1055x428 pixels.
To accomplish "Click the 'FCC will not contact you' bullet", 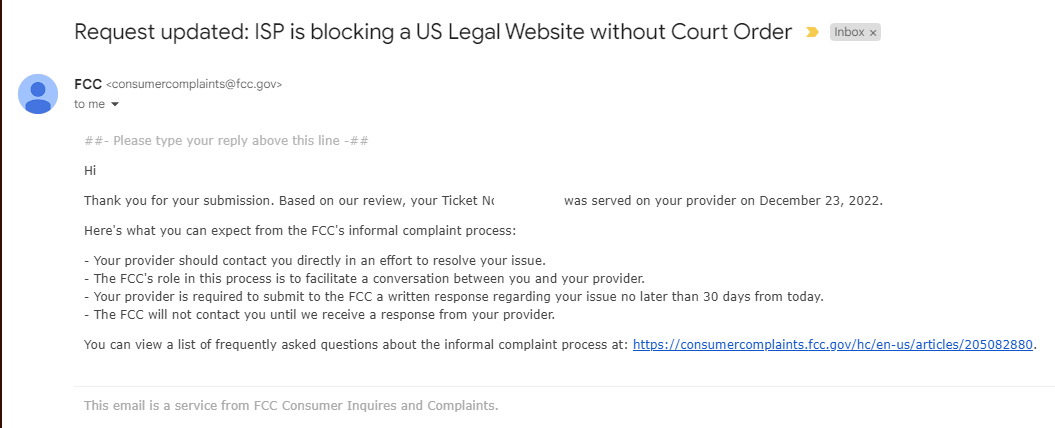I will [x=320, y=315].
